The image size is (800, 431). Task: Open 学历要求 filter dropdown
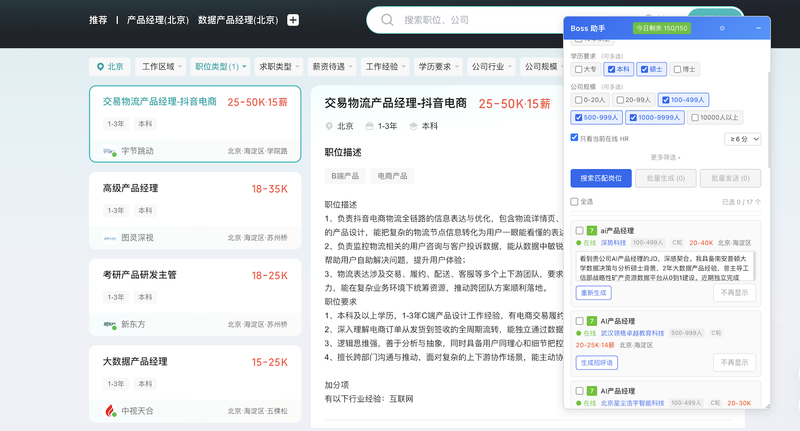point(438,66)
